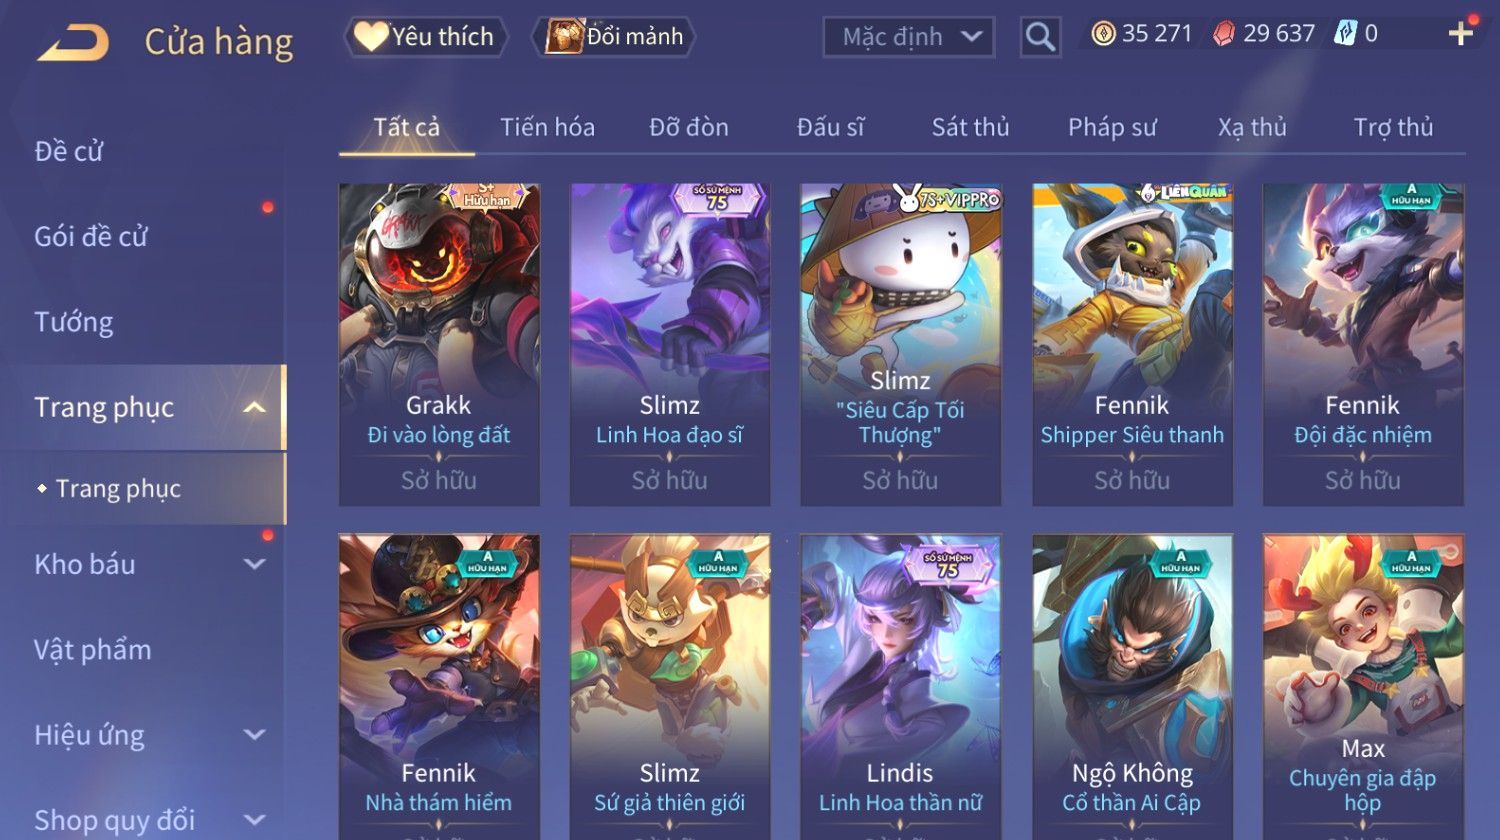Expand the Kho báu sidebar section

255,564
